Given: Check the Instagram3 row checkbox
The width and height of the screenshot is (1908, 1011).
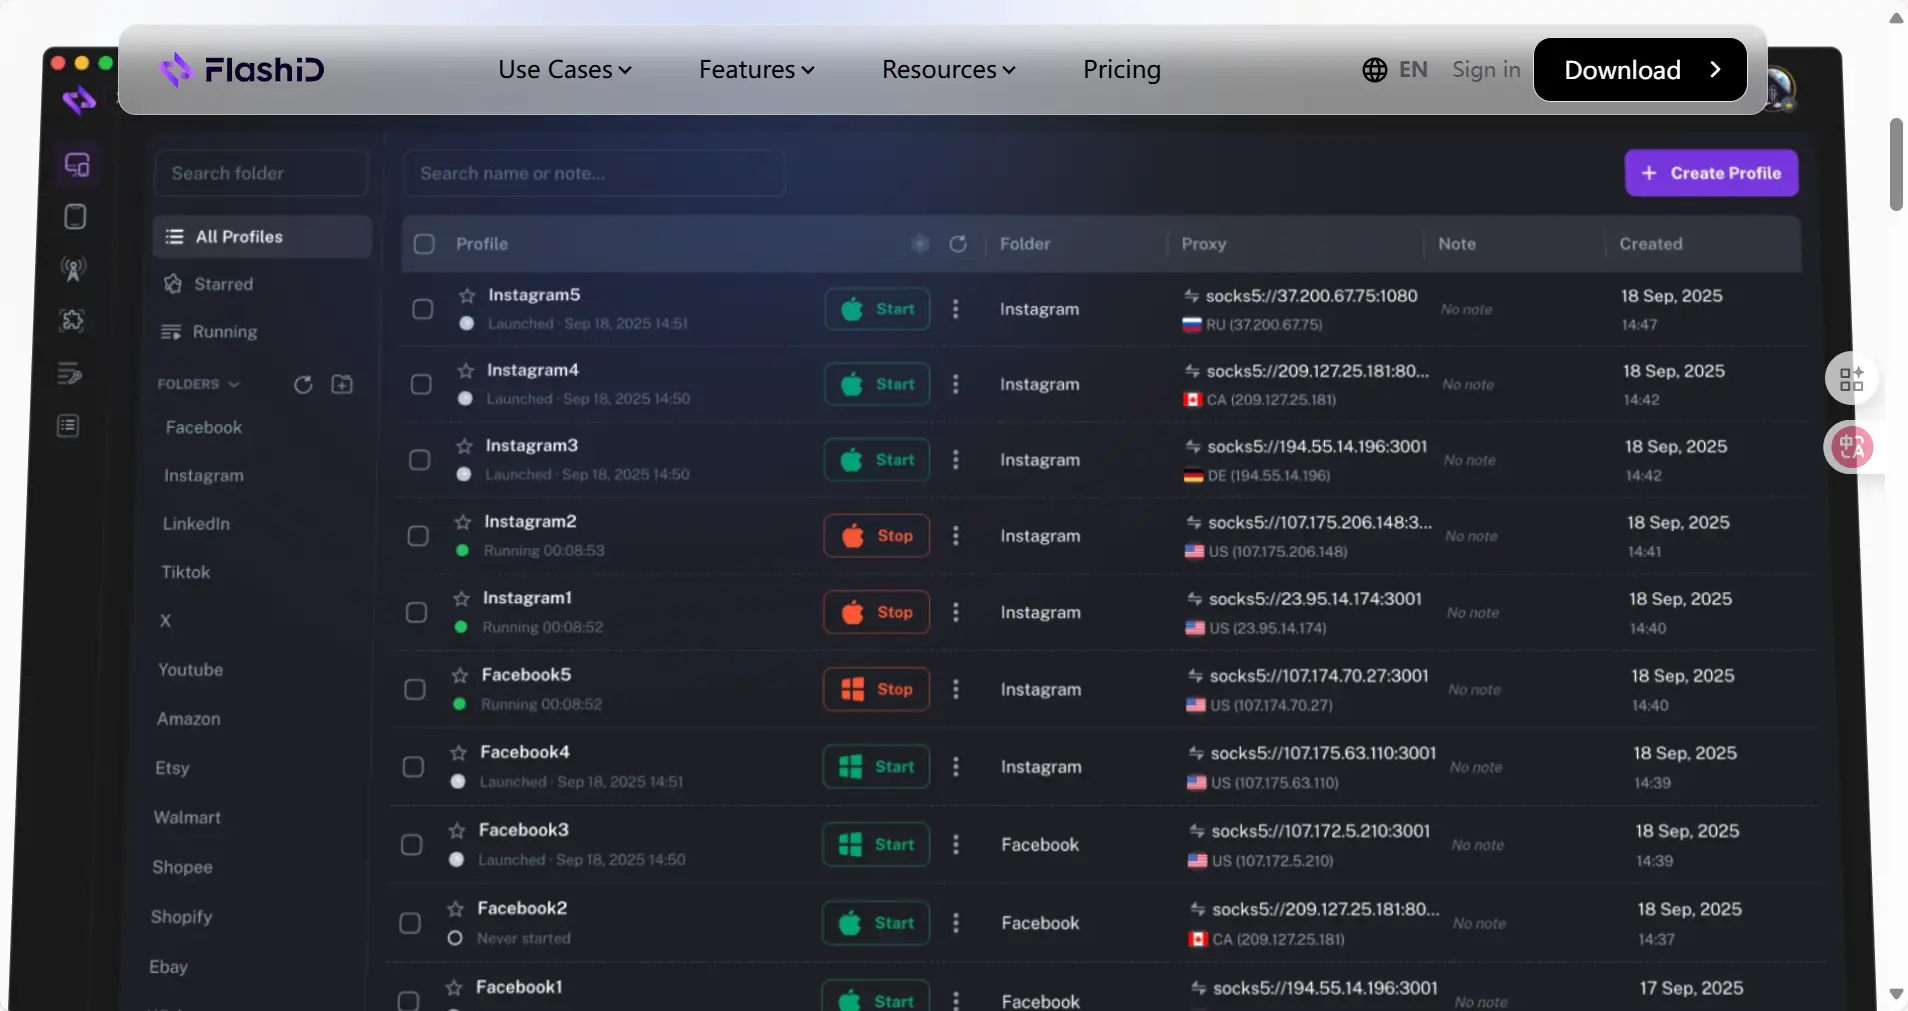Looking at the screenshot, I should pos(420,460).
